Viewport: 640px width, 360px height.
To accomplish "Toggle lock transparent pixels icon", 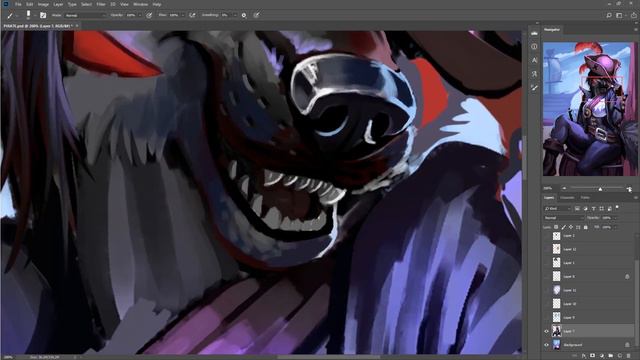I will point(556,227).
